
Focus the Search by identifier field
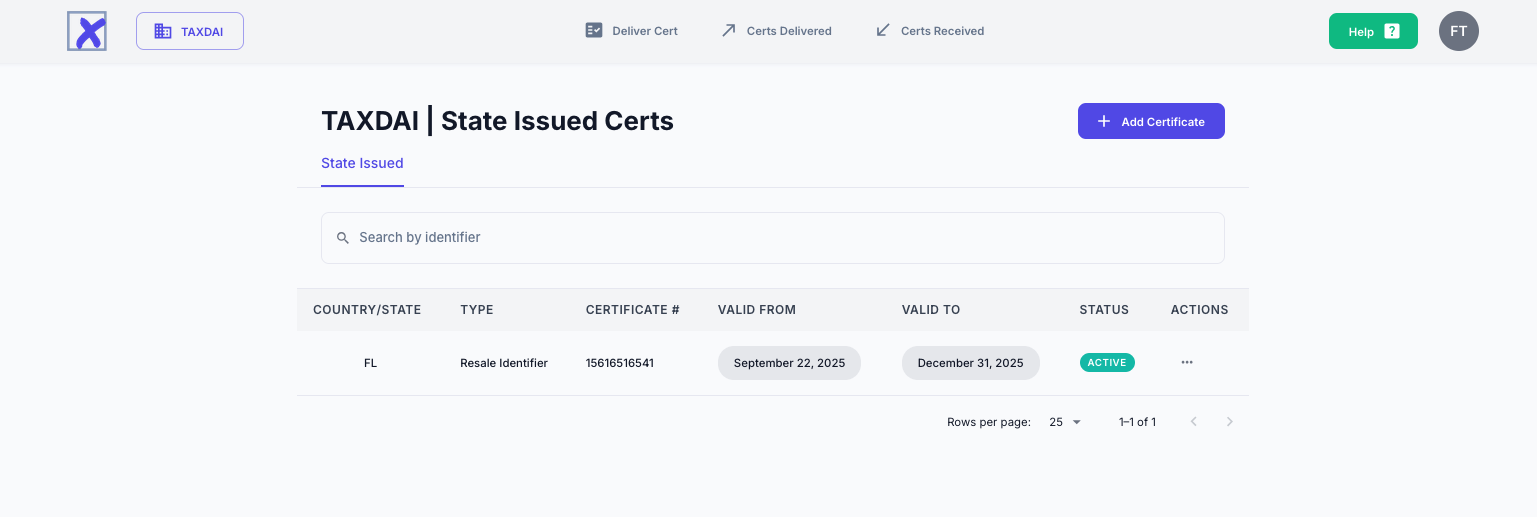pyautogui.click(x=780, y=238)
